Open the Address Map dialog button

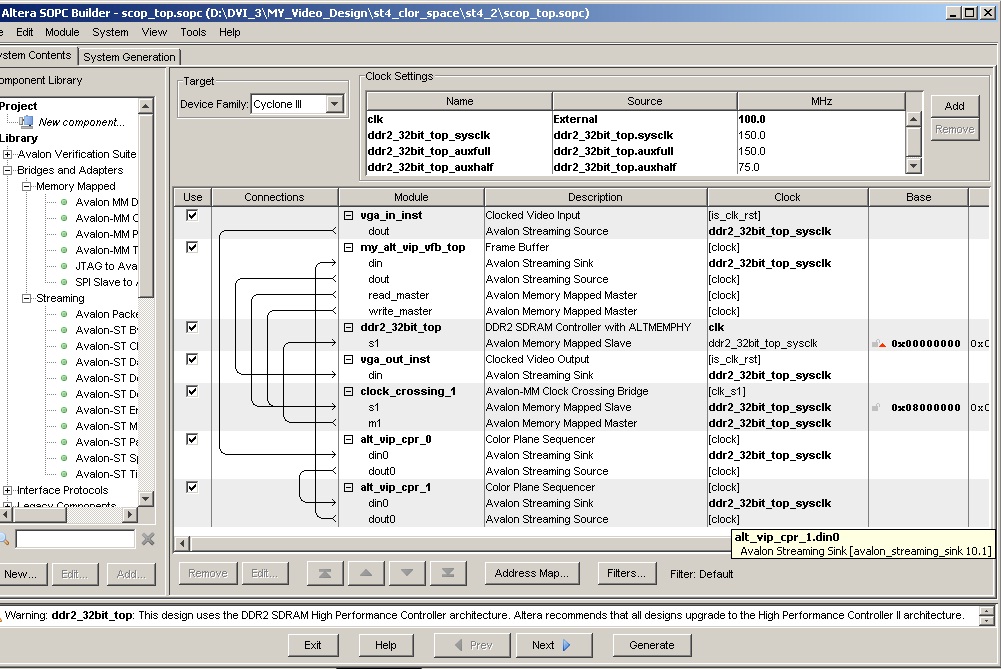[x=532, y=573]
